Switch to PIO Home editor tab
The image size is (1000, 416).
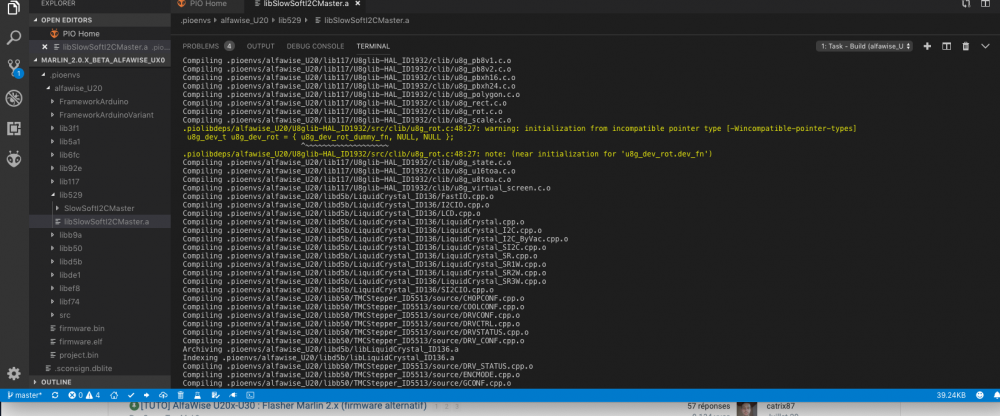(207, 4)
